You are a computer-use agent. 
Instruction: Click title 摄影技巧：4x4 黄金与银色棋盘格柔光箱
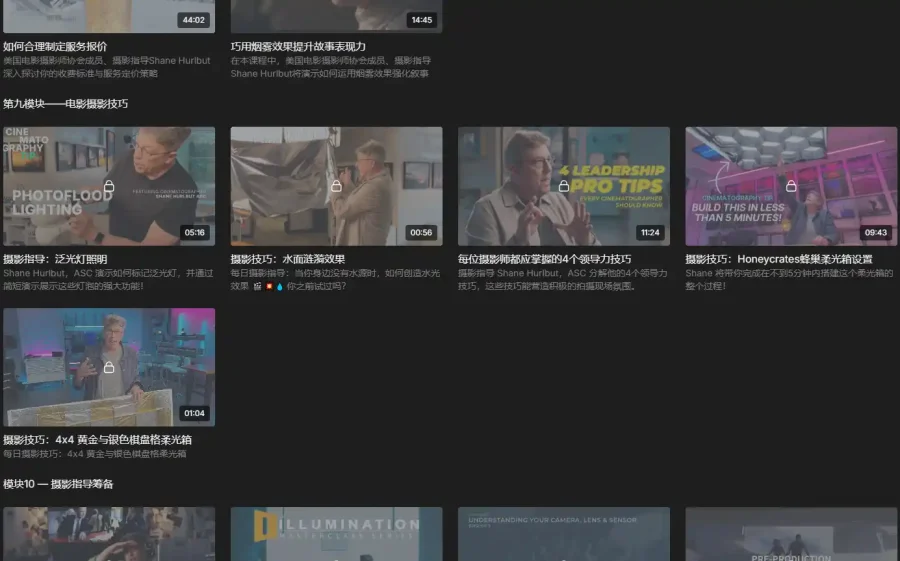pos(98,440)
